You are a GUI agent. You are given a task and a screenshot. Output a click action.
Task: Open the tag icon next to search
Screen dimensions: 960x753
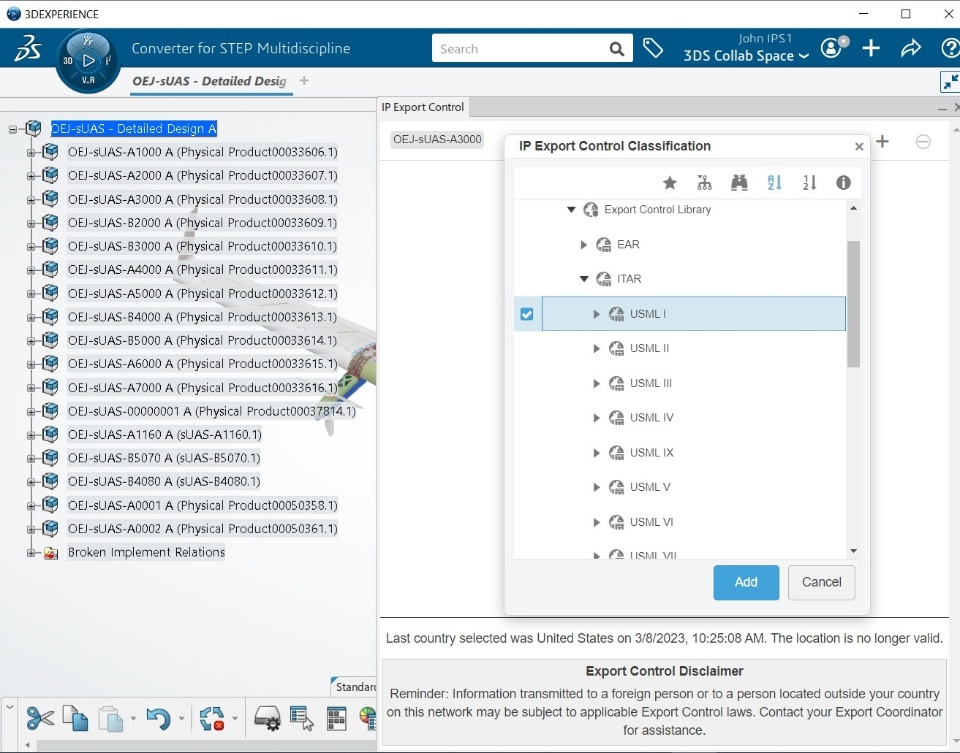point(653,48)
